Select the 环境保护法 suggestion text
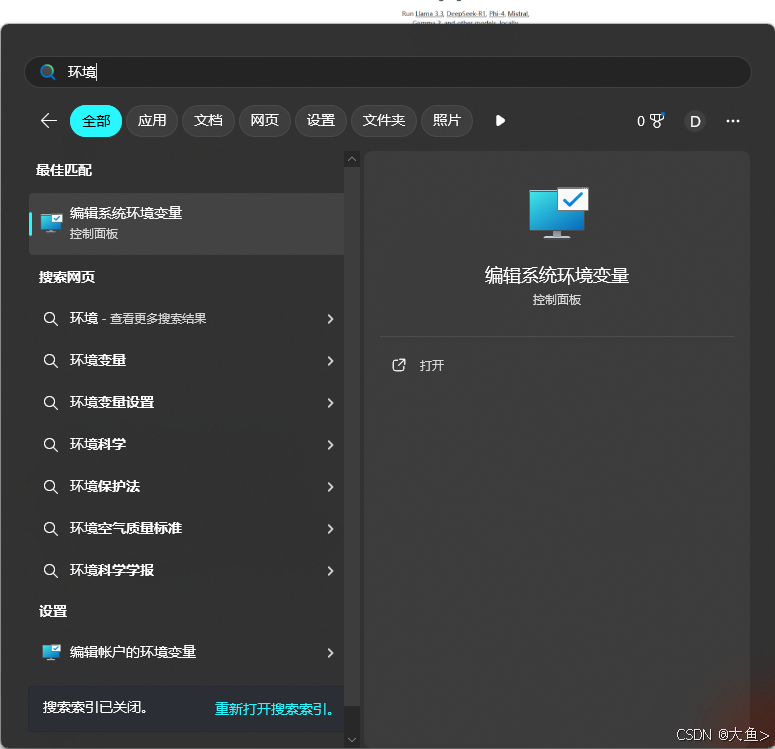This screenshot has width=775, height=749. 105,486
